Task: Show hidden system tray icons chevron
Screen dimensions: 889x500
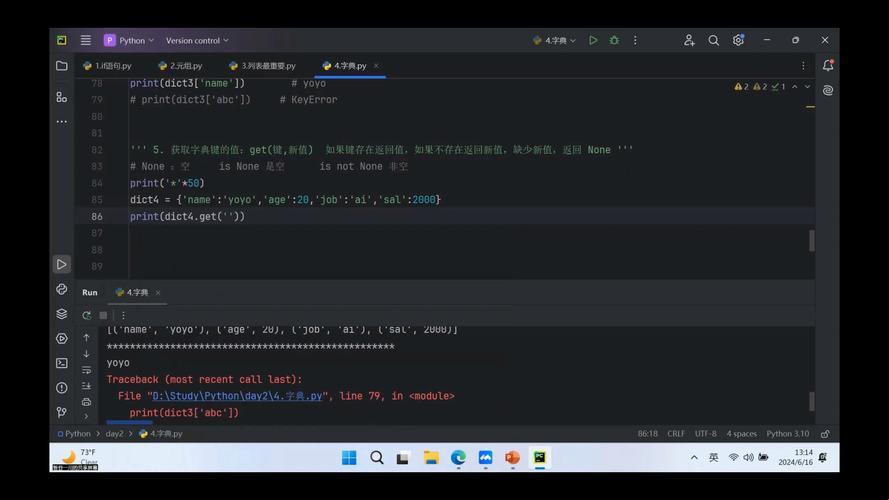Action: tap(694, 457)
